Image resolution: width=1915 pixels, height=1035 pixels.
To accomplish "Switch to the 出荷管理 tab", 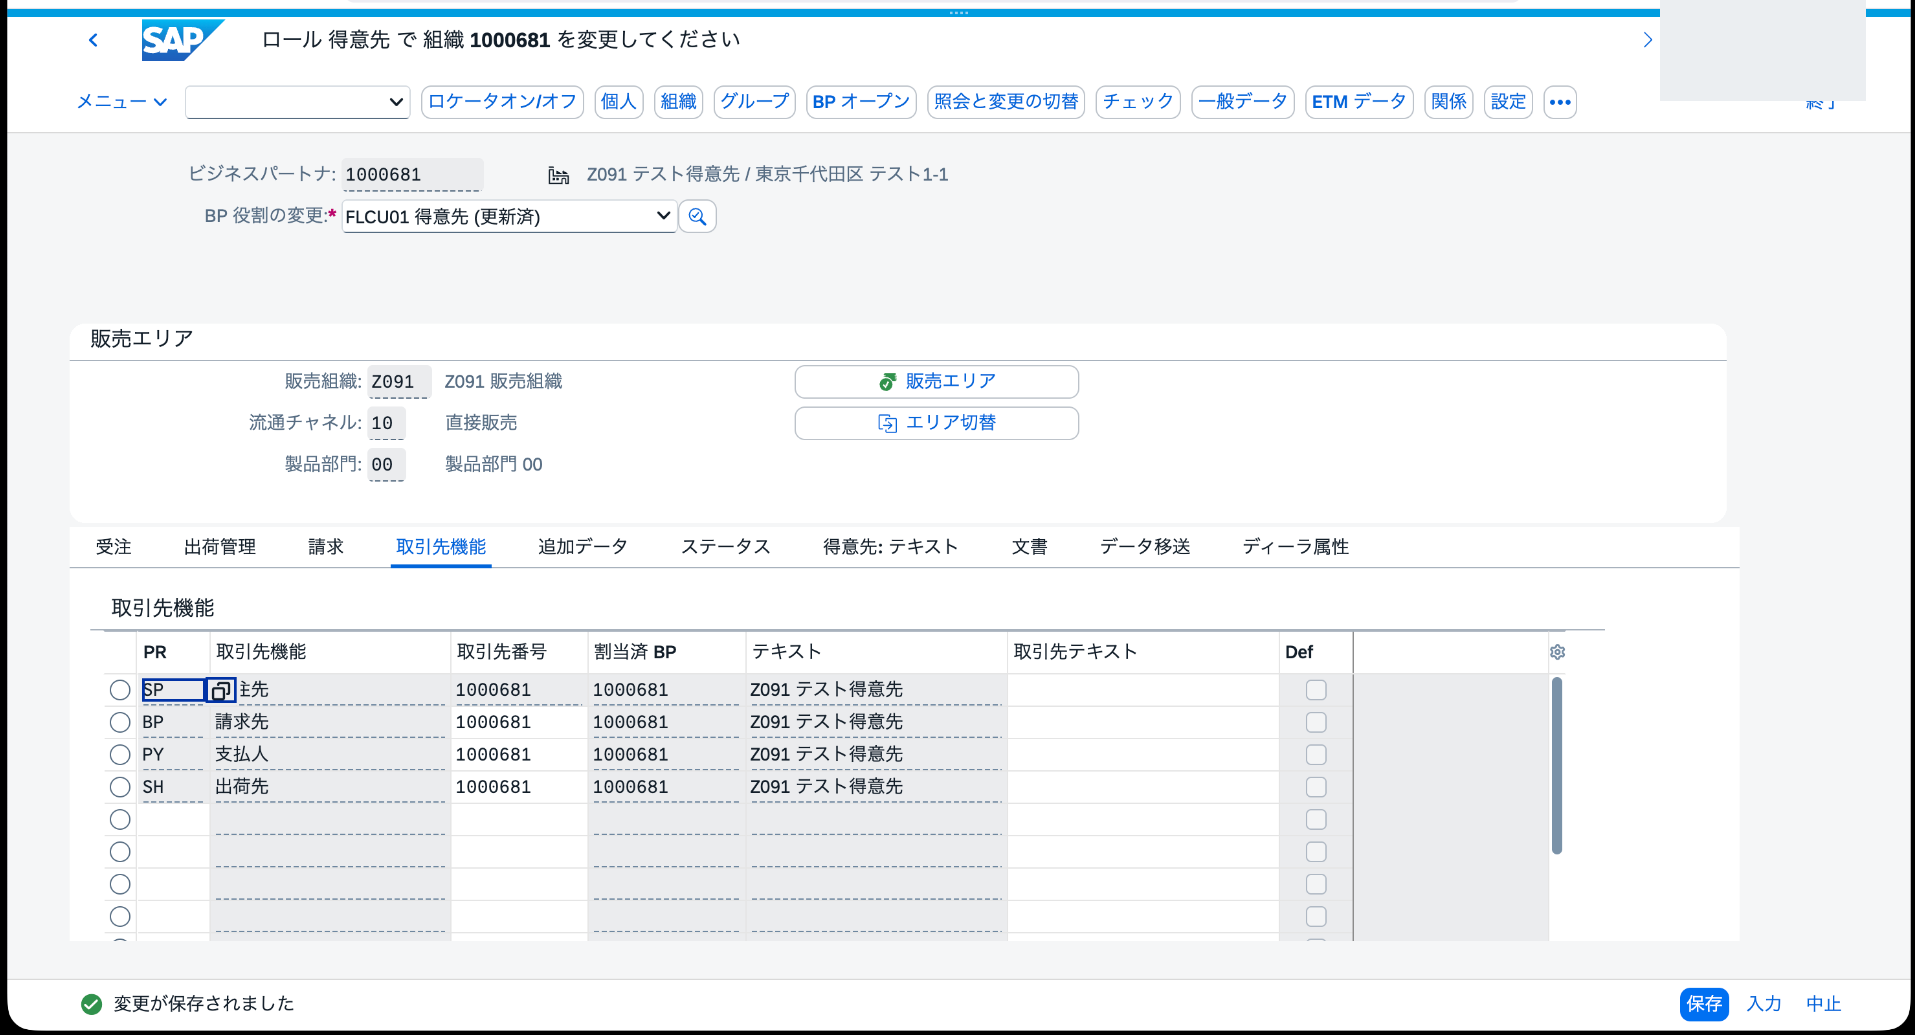I will click(220, 547).
